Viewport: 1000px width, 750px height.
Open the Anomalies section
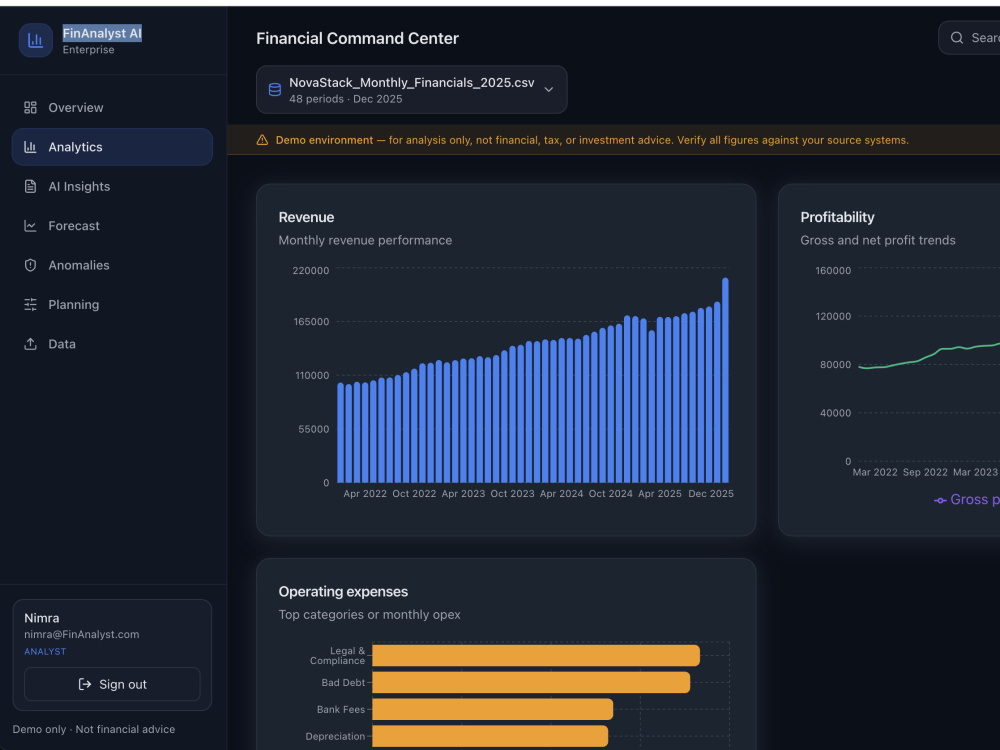click(112, 265)
